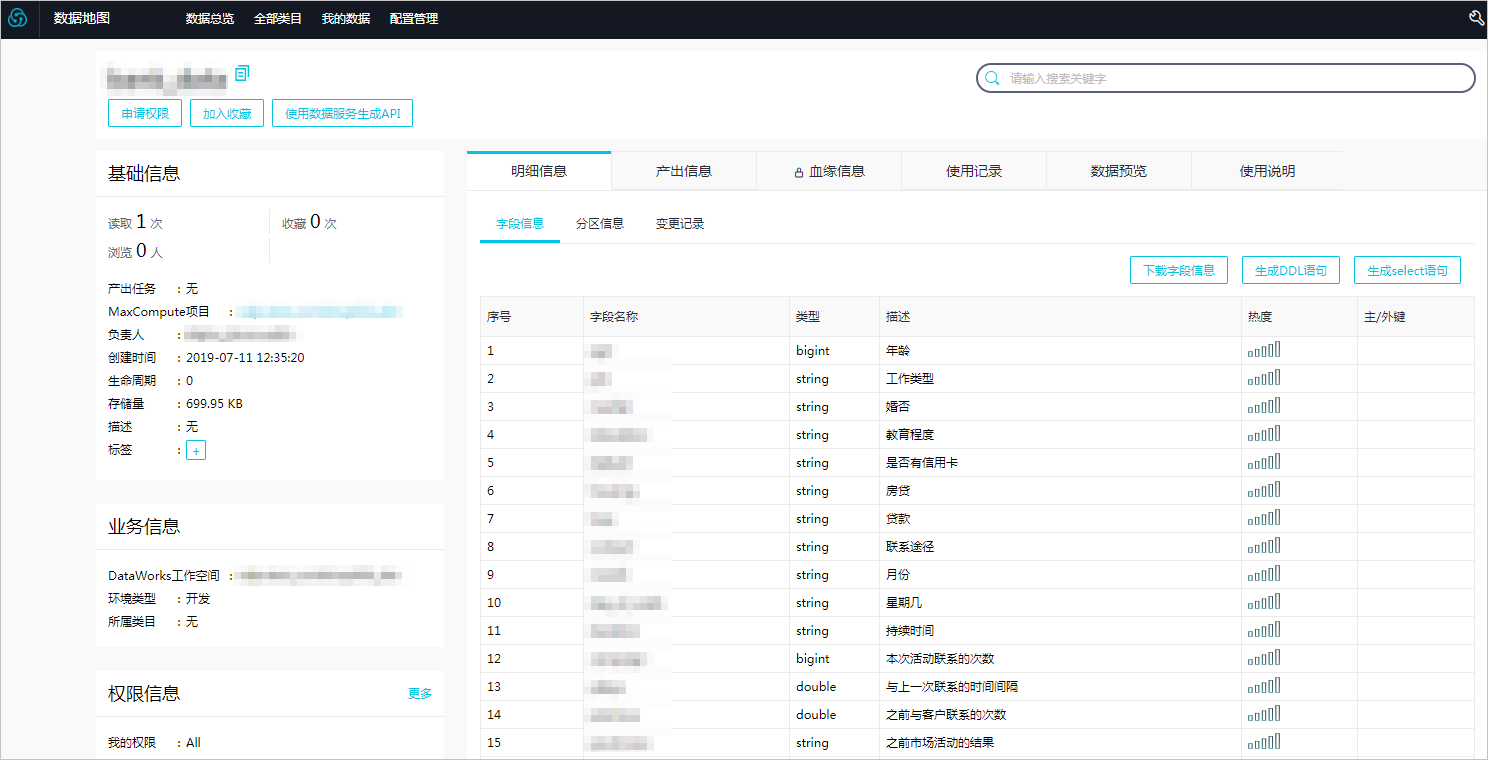Click heat bars icon for 是否有信用卡 row
This screenshot has height=760, width=1488.
point(1264,463)
